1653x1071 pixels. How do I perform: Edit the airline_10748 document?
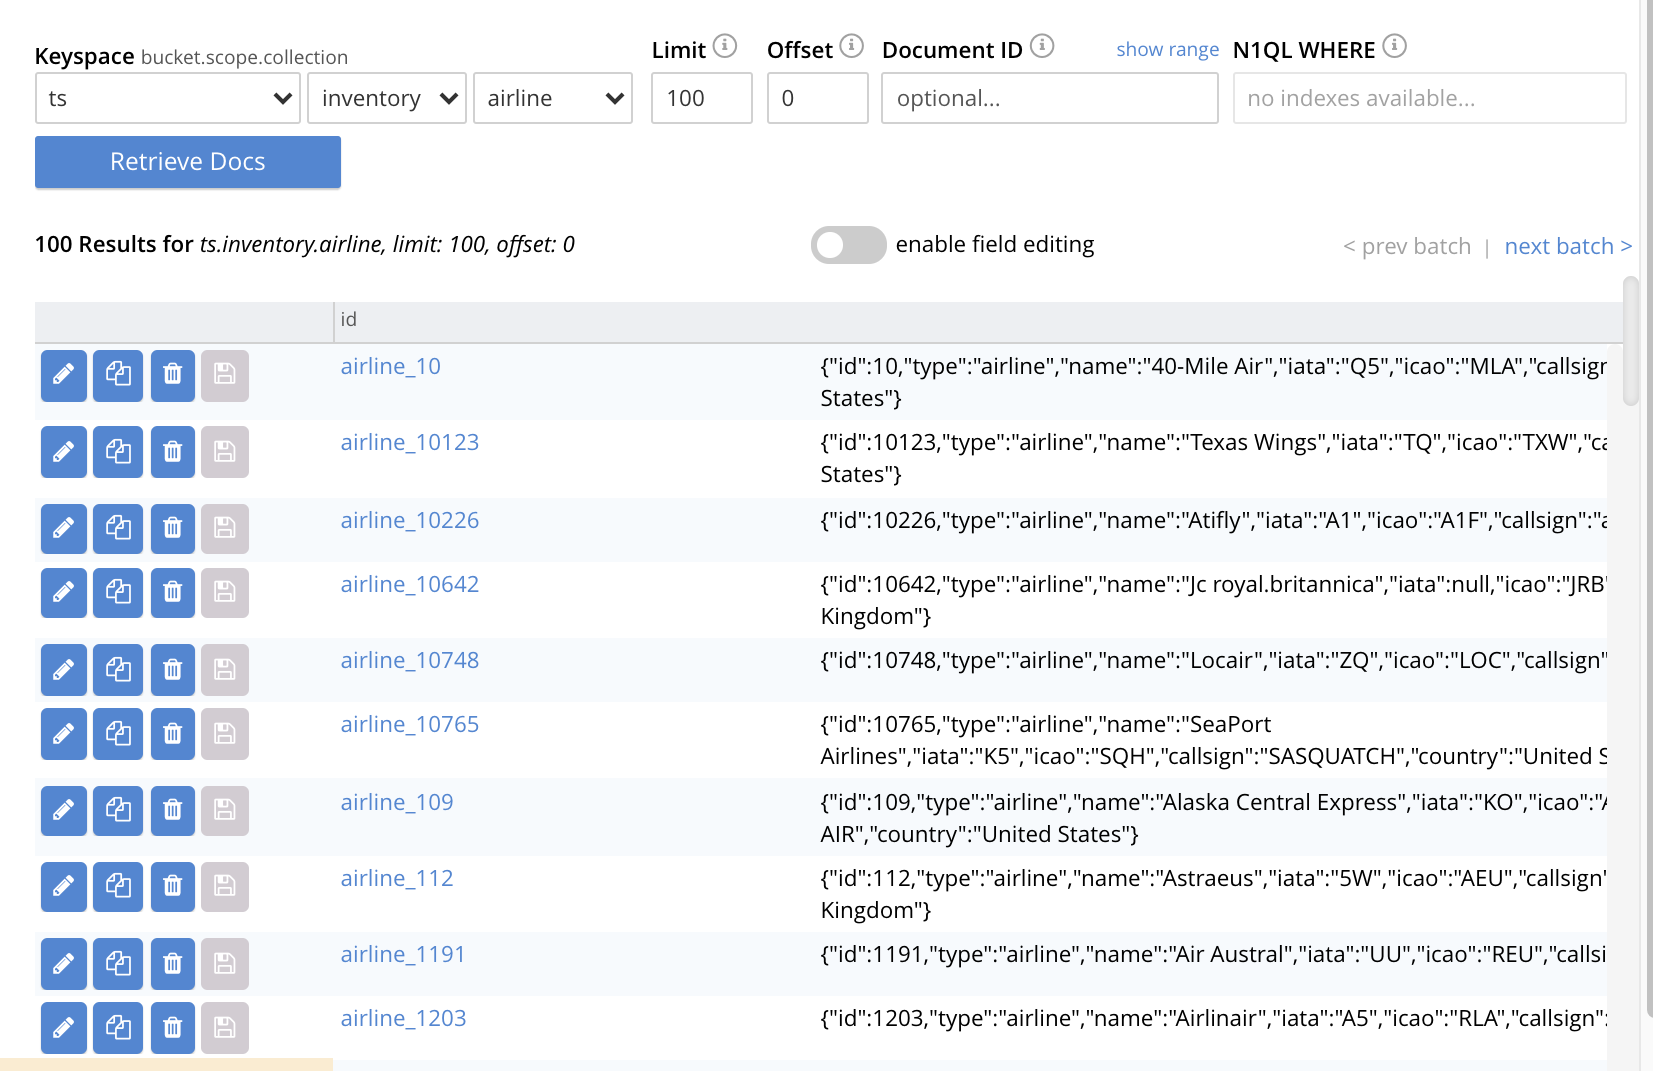pos(63,669)
